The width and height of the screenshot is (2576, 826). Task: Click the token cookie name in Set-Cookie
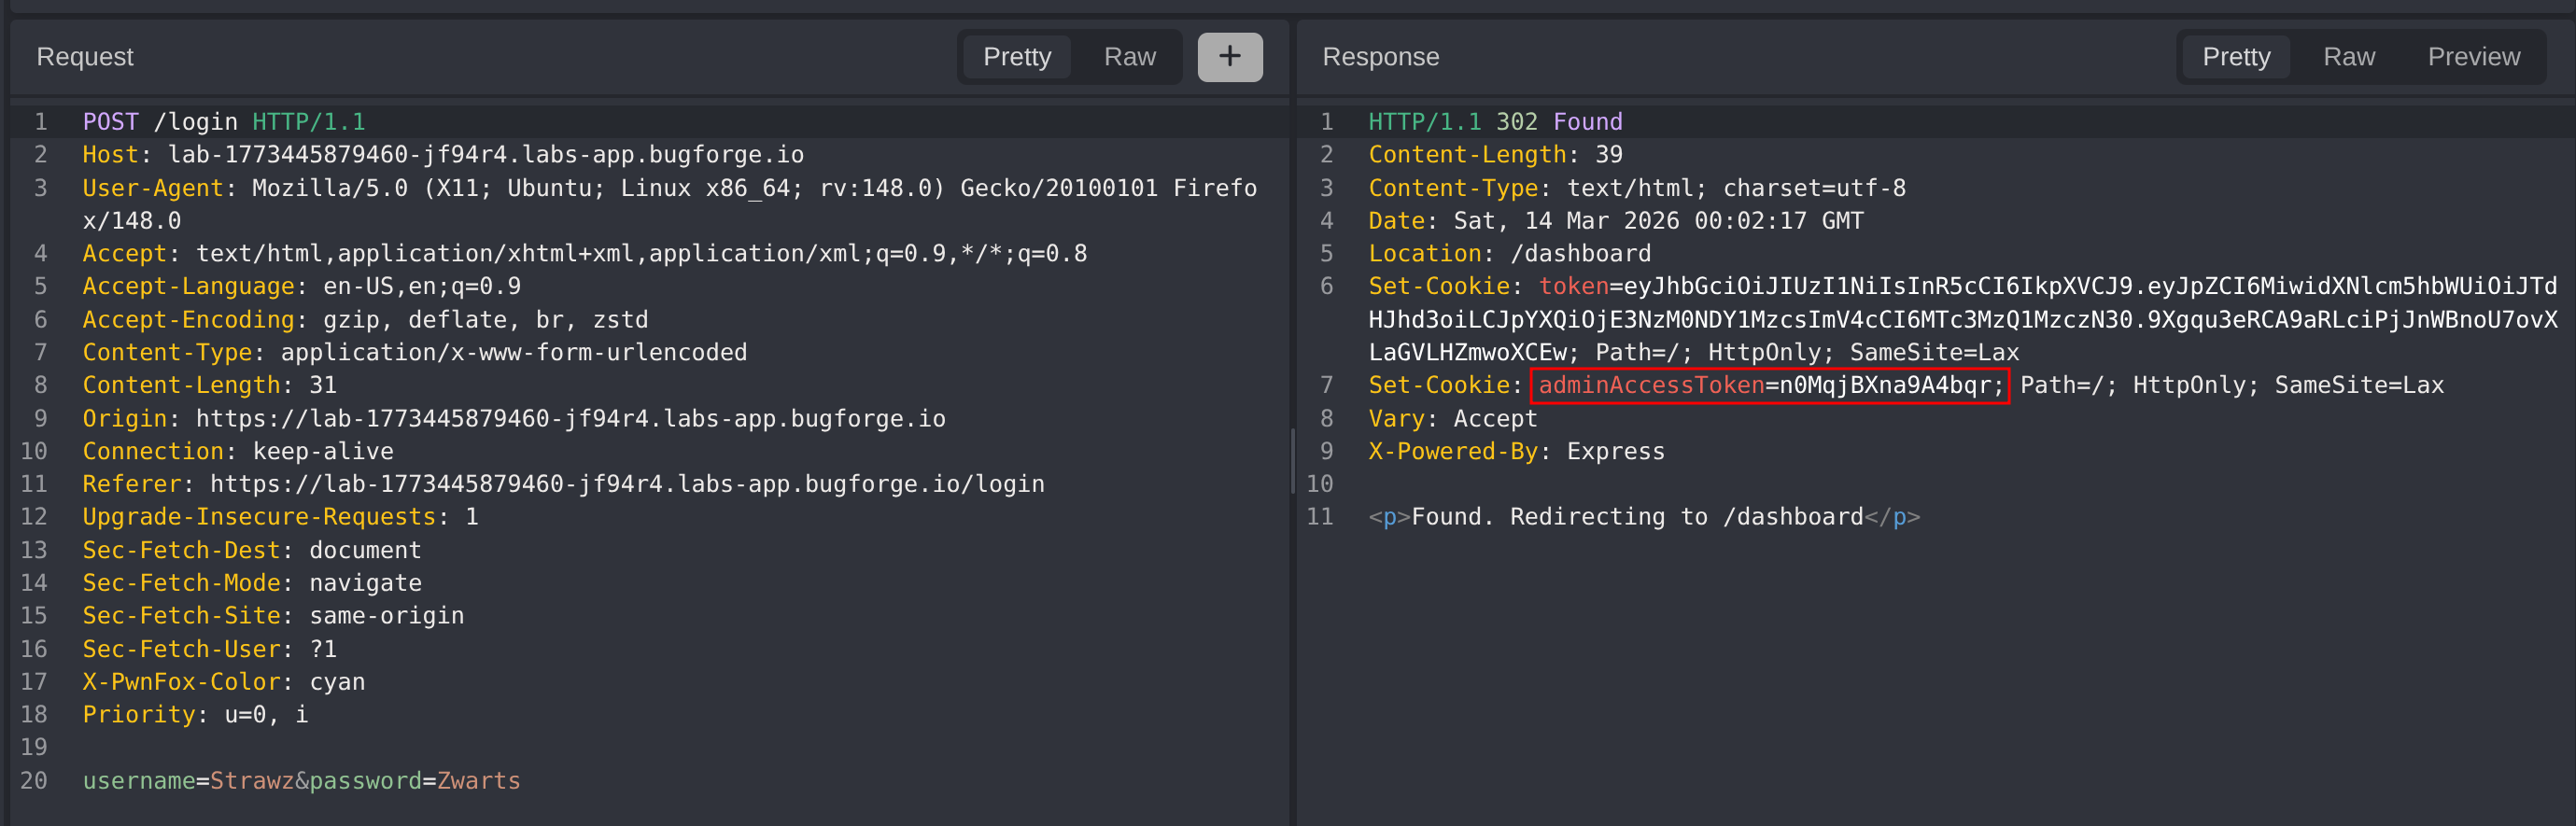pyautogui.click(x=1573, y=286)
